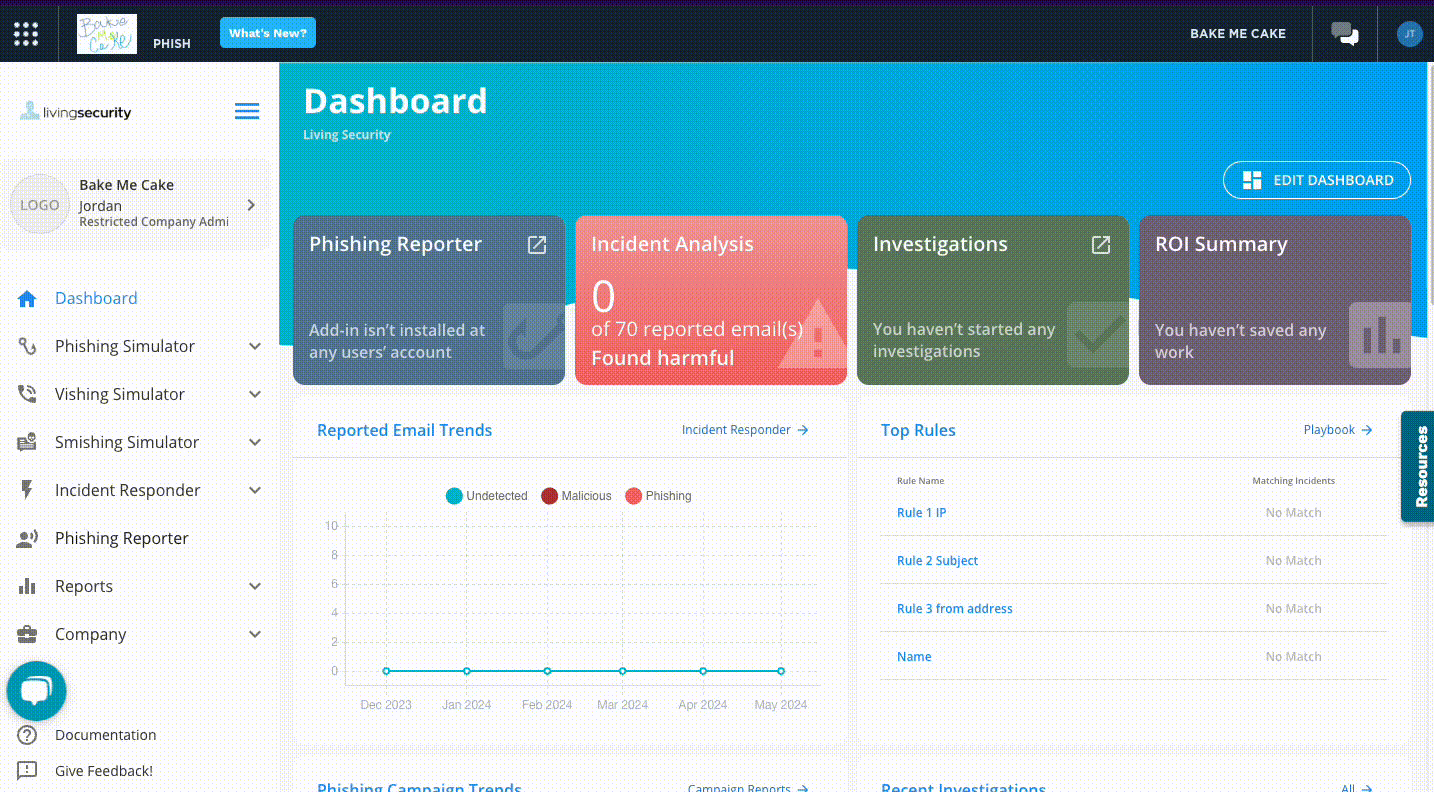Click the ROI Summary bar chart icon
This screenshot has height=792, width=1434.
(1380, 335)
